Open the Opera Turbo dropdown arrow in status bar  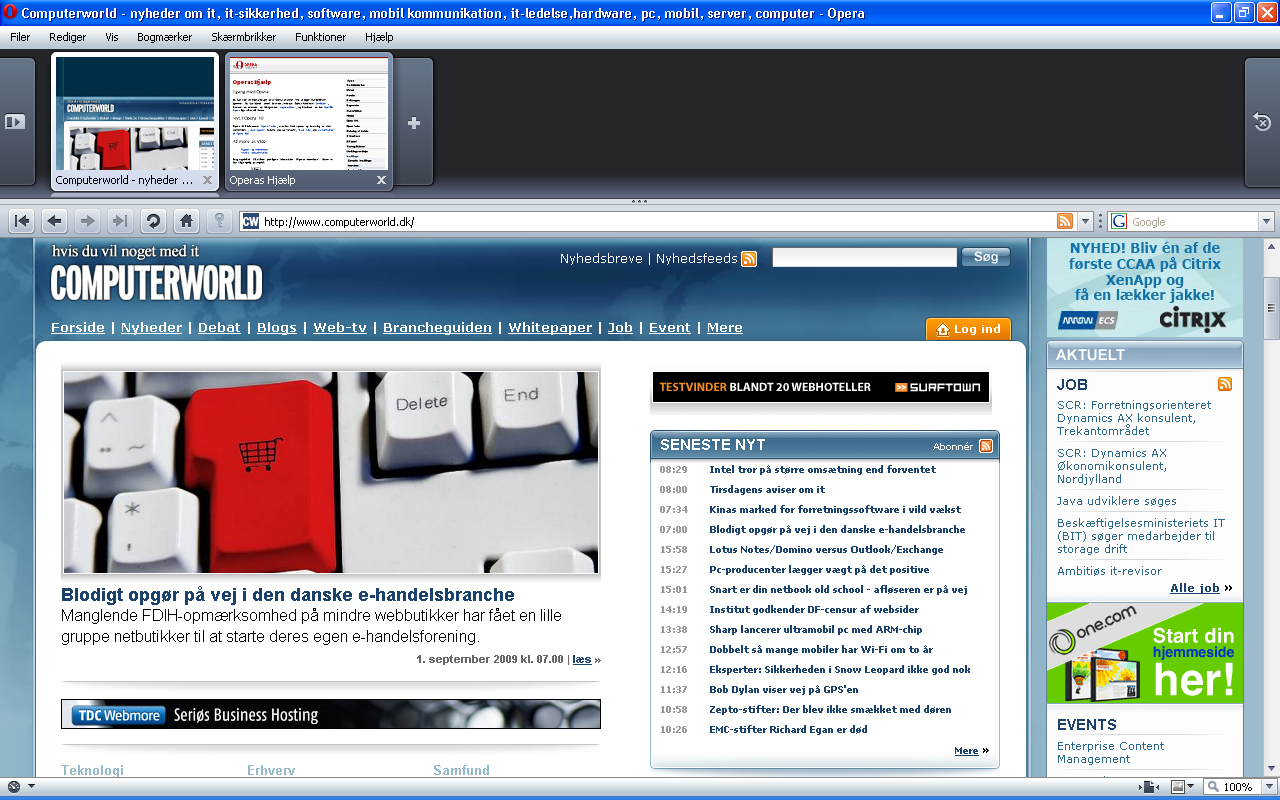[x=31, y=786]
